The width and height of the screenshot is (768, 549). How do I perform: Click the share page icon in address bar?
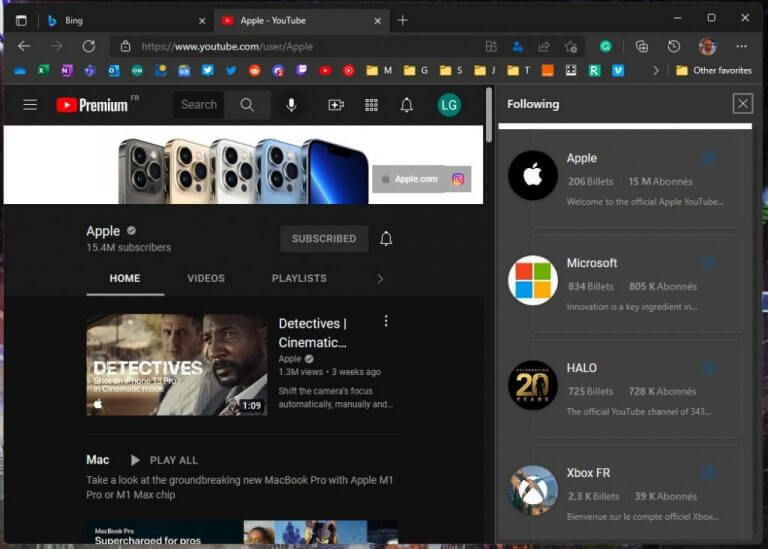point(544,47)
